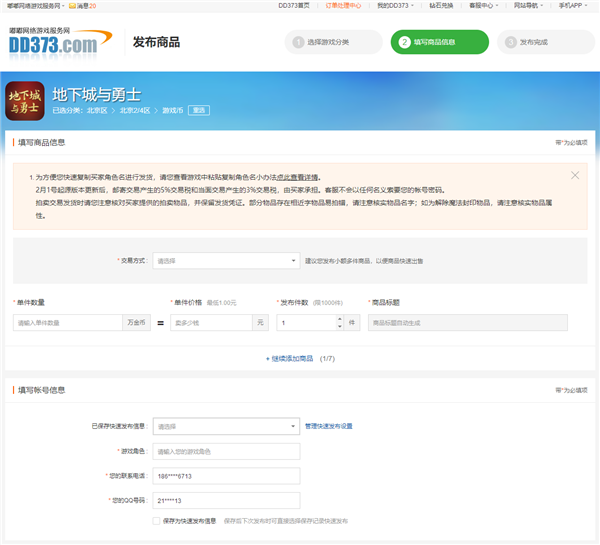Click the 消息 count 20
Image resolution: width=600 pixels, height=545 pixels.
(x=93, y=6)
